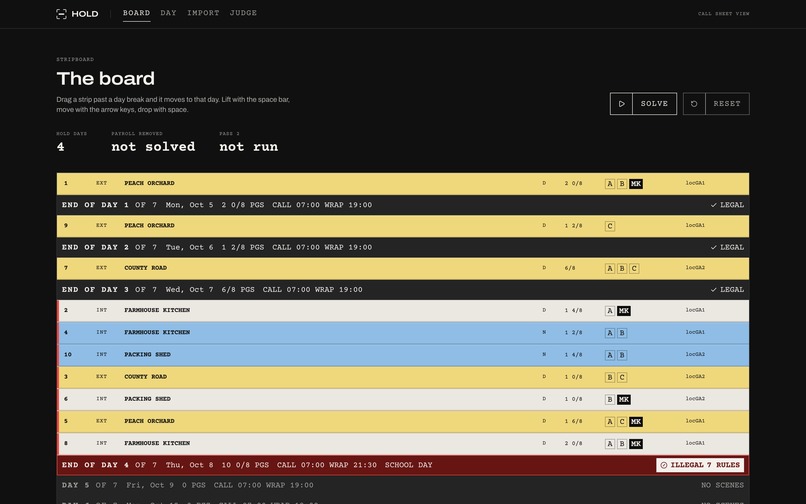Click the A cast tag on scene 7
This screenshot has height=504, width=806.
point(610,268)
